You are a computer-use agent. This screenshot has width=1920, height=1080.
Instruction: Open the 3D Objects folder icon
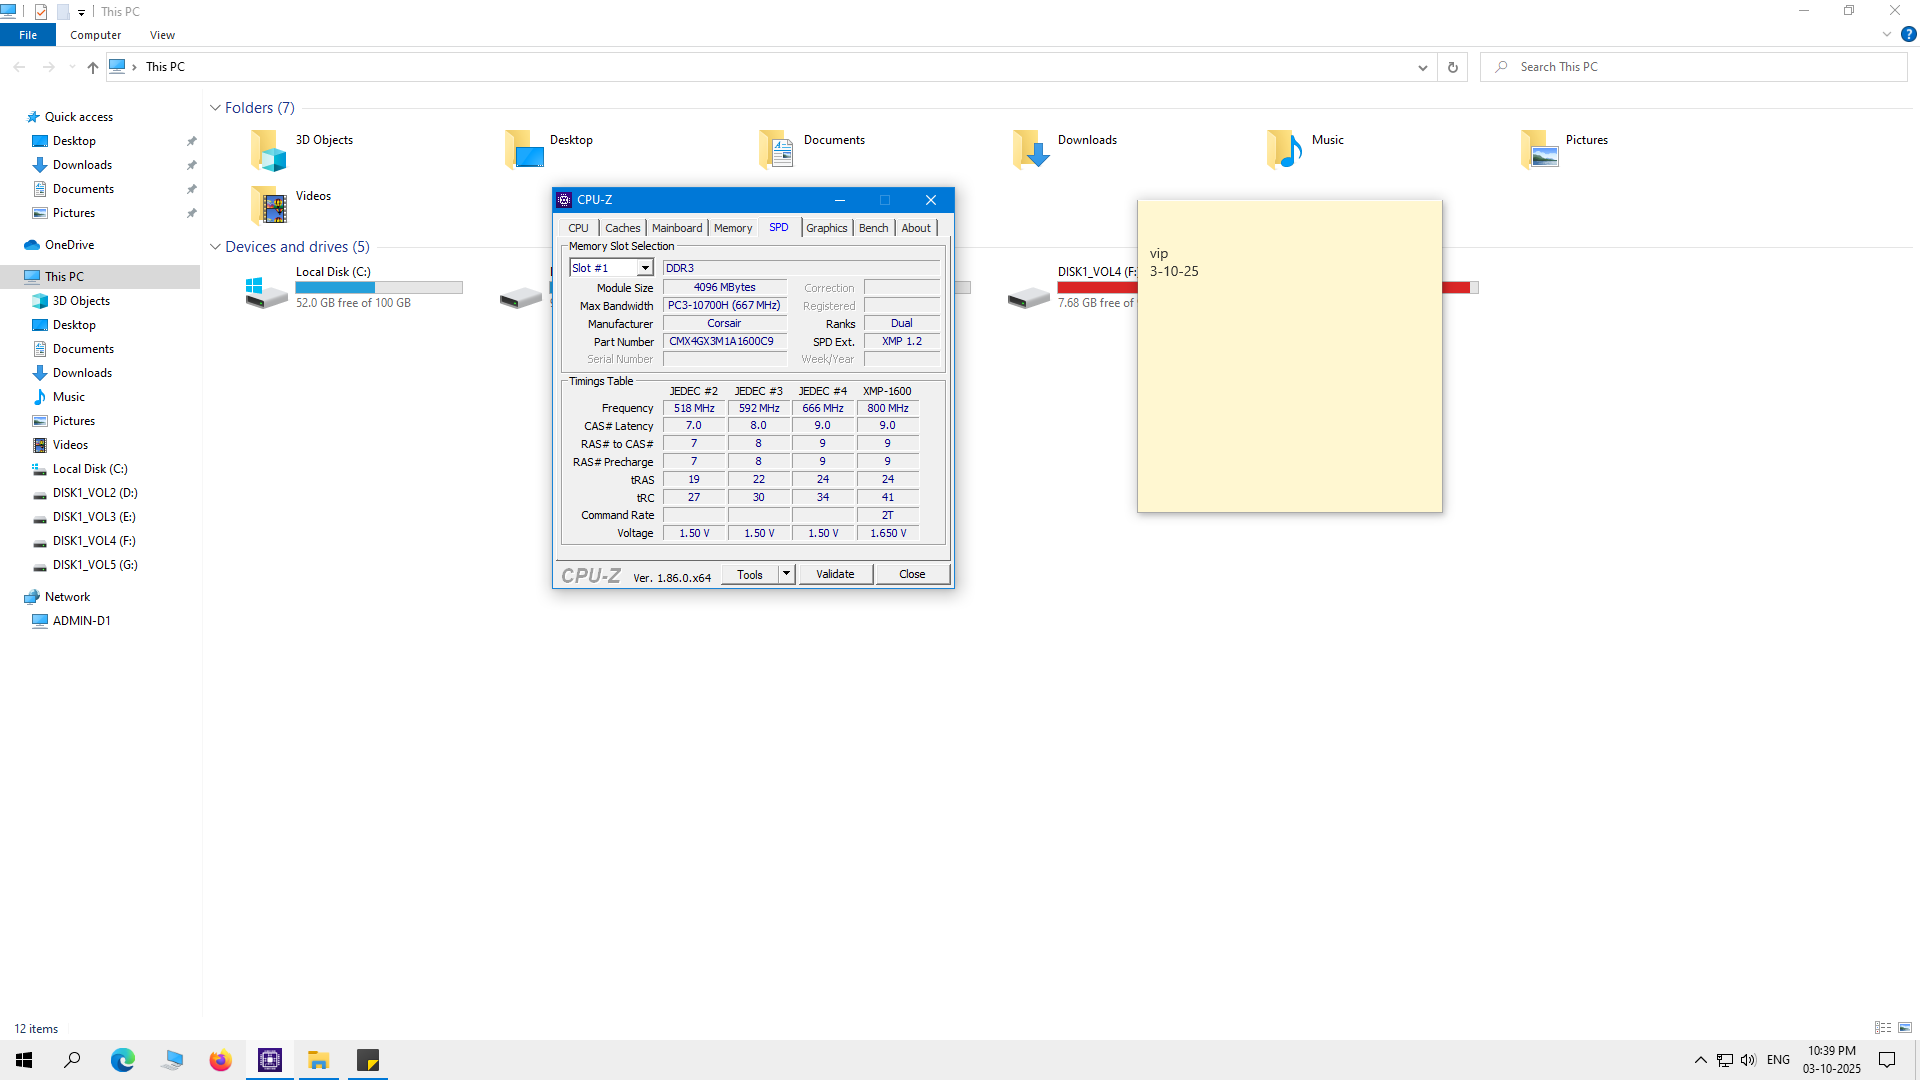(x=268, y=150)
